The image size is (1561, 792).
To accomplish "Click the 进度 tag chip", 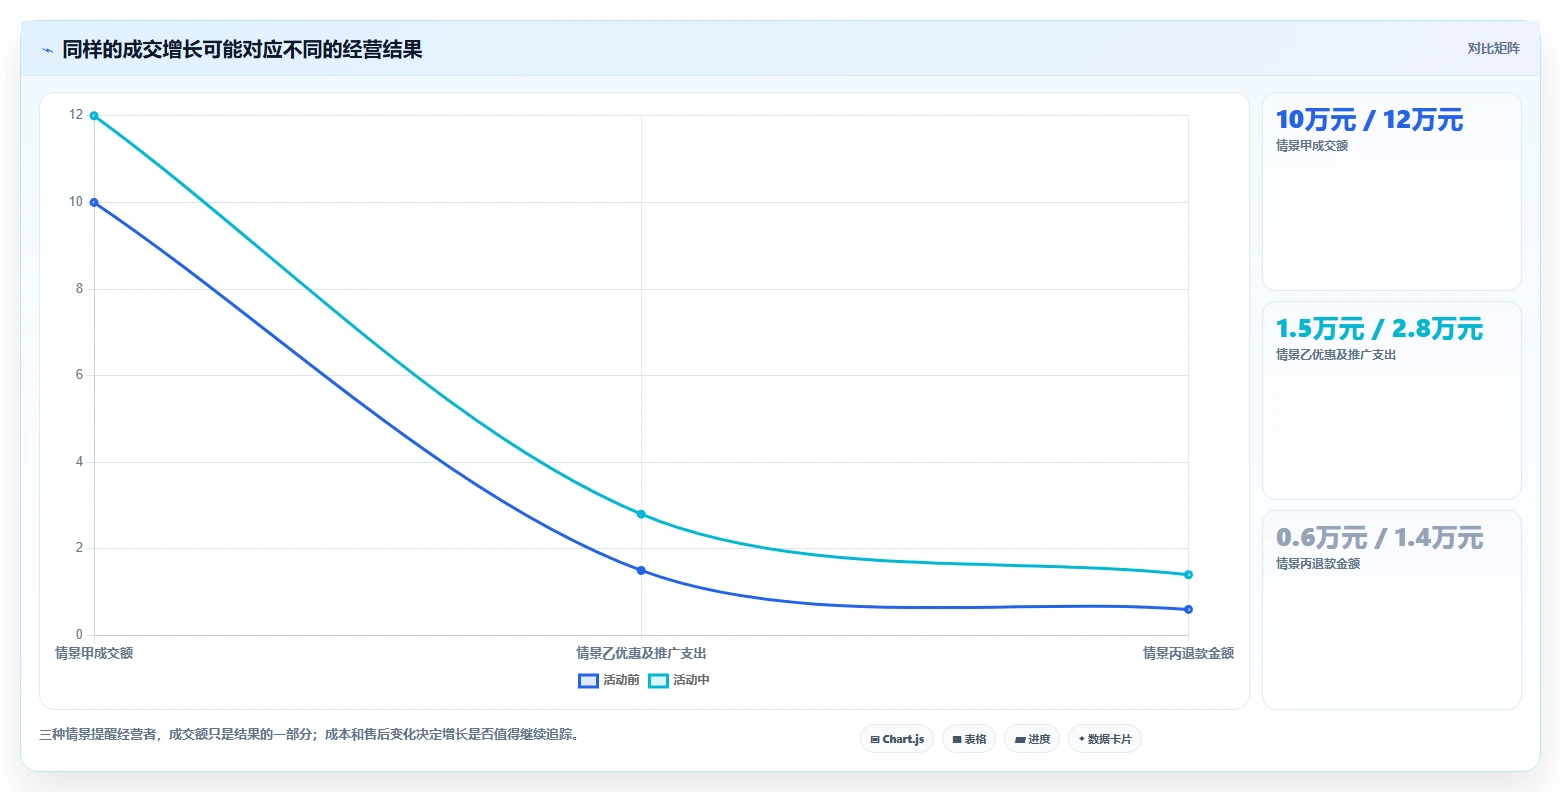I will [1032, 739].
